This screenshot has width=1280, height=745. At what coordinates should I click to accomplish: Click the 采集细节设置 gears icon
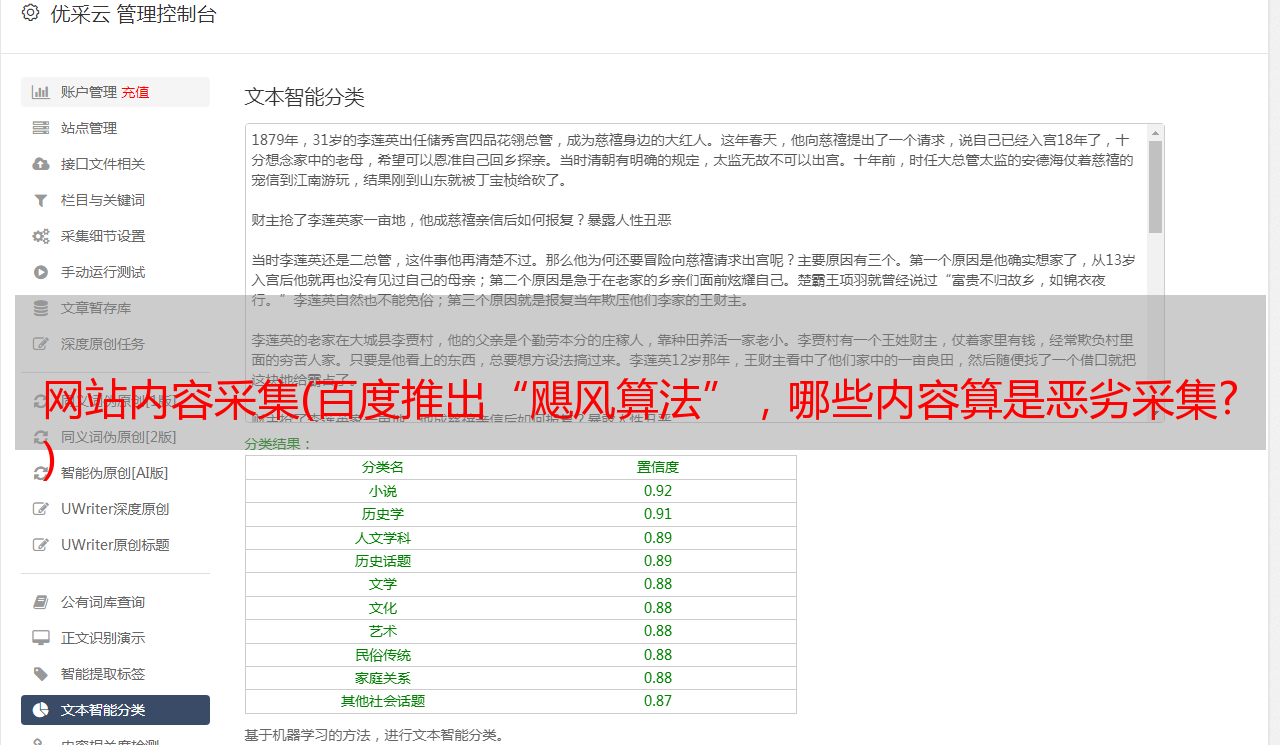click(x=41, y=236)
